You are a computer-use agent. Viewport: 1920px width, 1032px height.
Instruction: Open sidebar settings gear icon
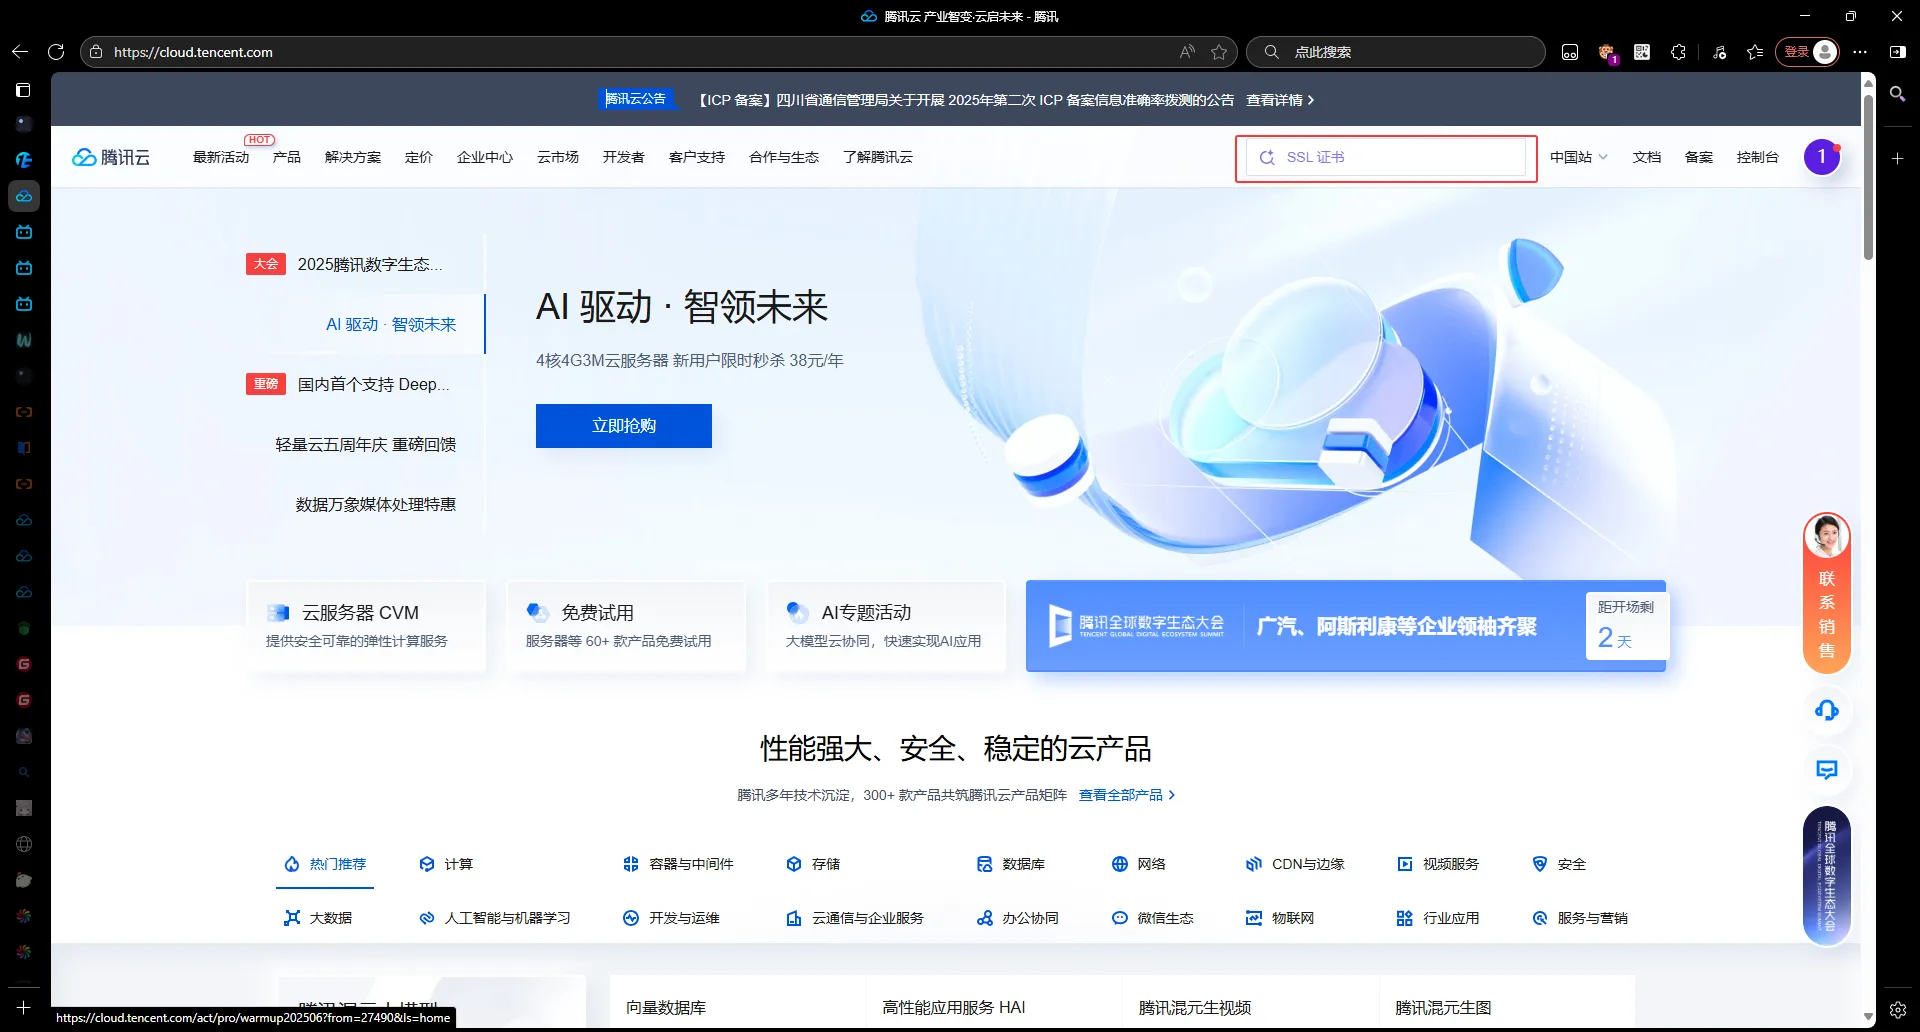[x=1897, y=1010]
